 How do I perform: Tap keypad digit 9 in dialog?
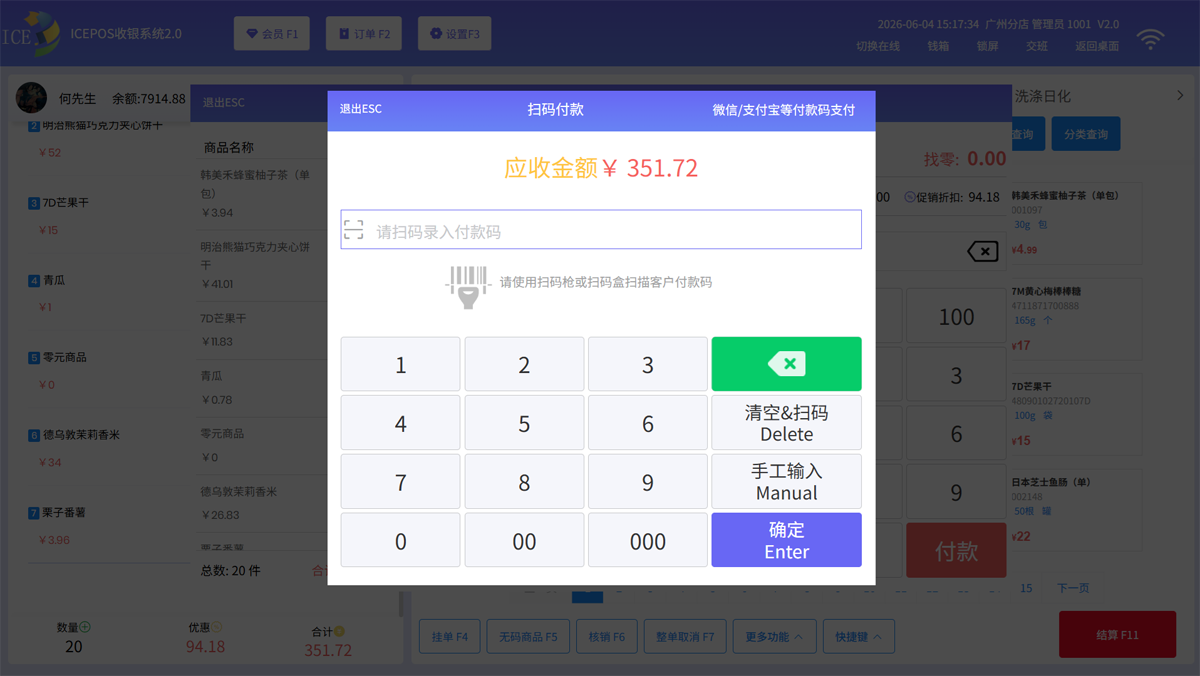pyautogui.click(x=648, y=482)
